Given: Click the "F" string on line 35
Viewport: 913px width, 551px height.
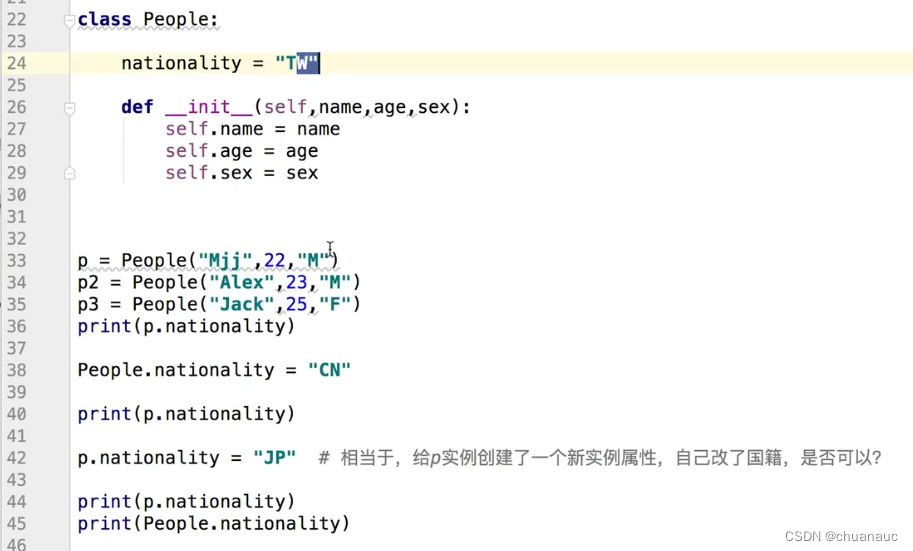Looking at the screenshot, I should coord(335,304).
